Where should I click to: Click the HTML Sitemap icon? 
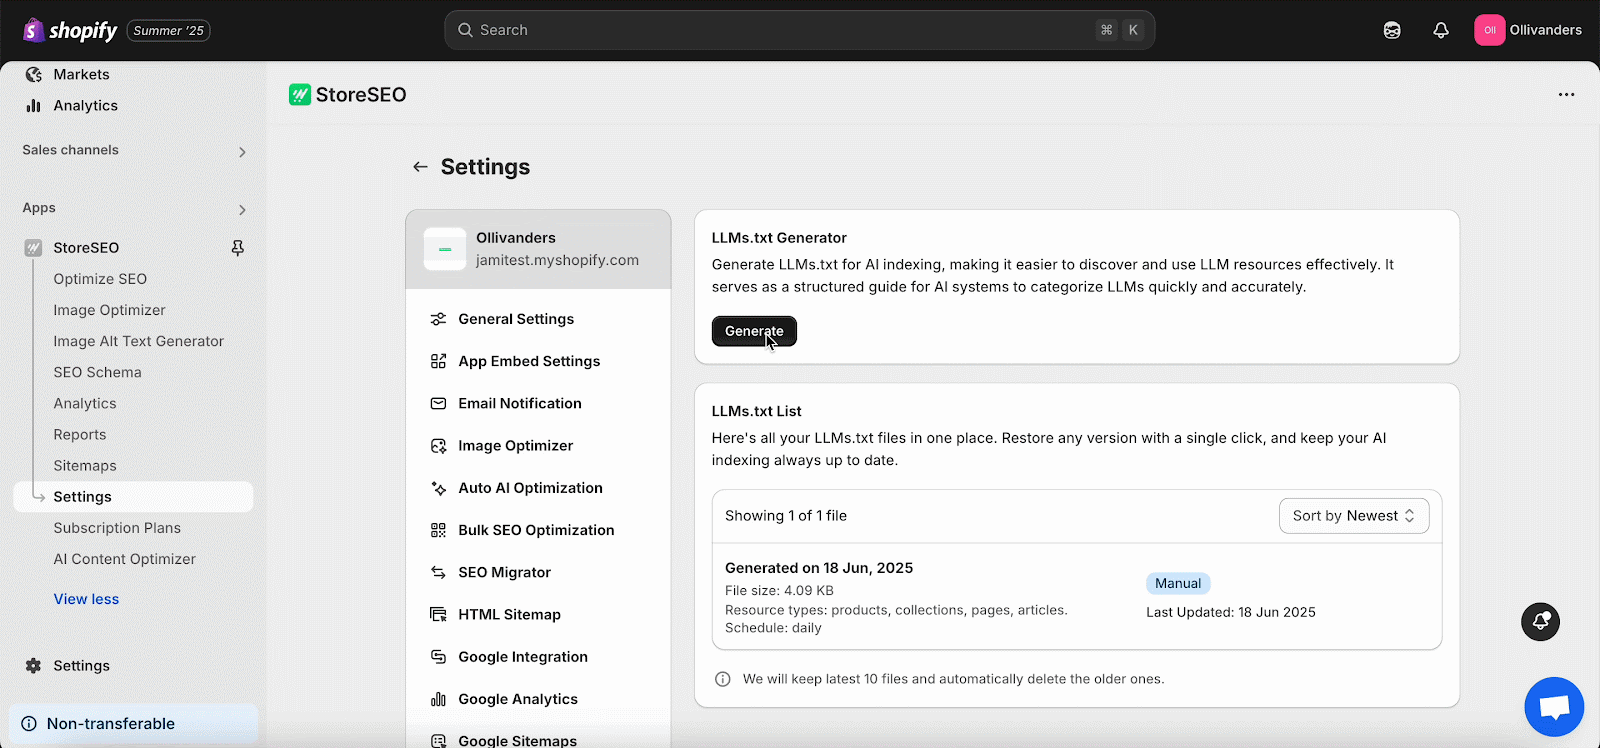[438, 614]
